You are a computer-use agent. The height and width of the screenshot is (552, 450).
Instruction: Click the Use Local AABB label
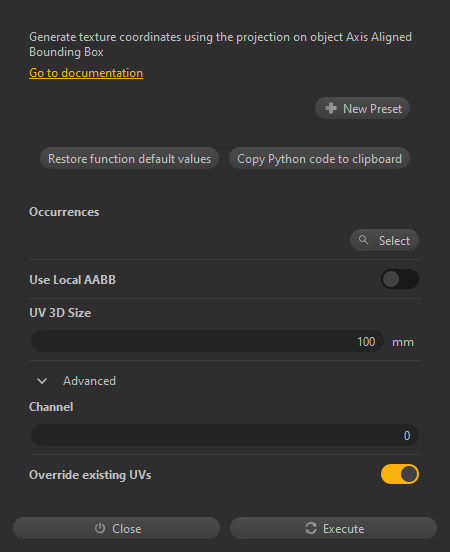coord(73,280)
